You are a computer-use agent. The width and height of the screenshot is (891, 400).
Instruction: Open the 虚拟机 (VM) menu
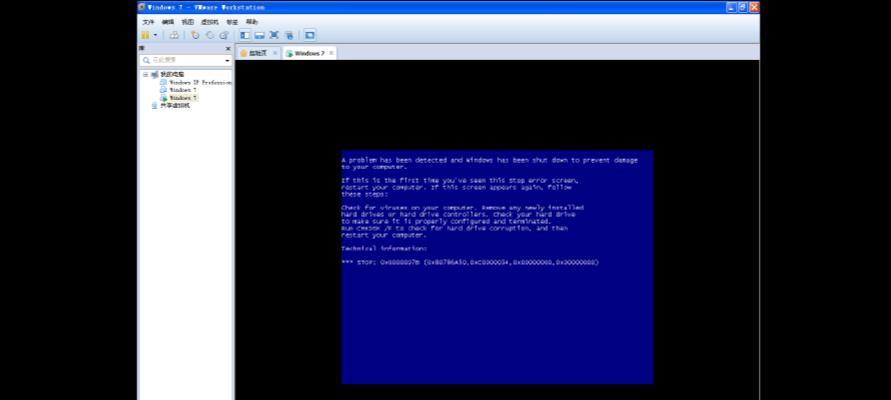point(210,22)
